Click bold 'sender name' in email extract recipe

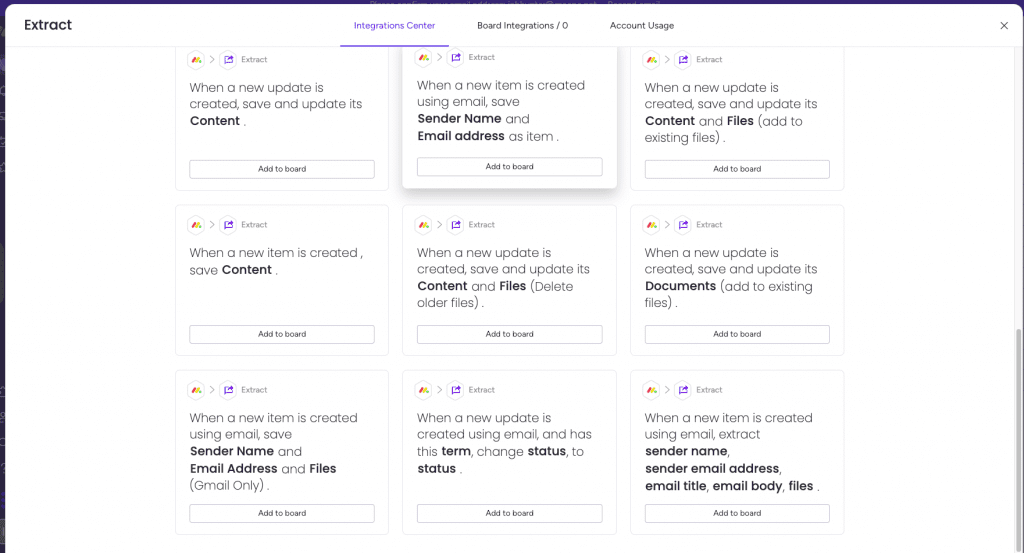(686, 451)
